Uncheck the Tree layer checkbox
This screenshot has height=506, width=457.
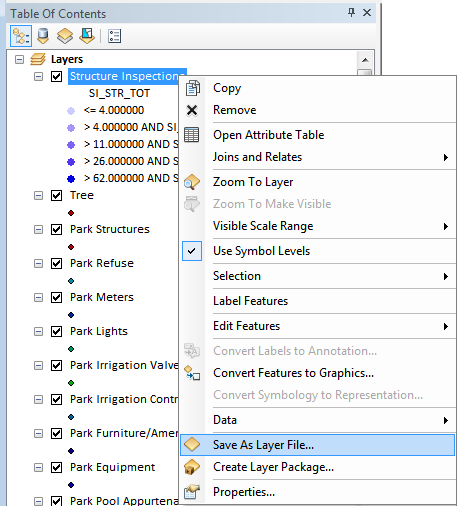click(56, 195)
